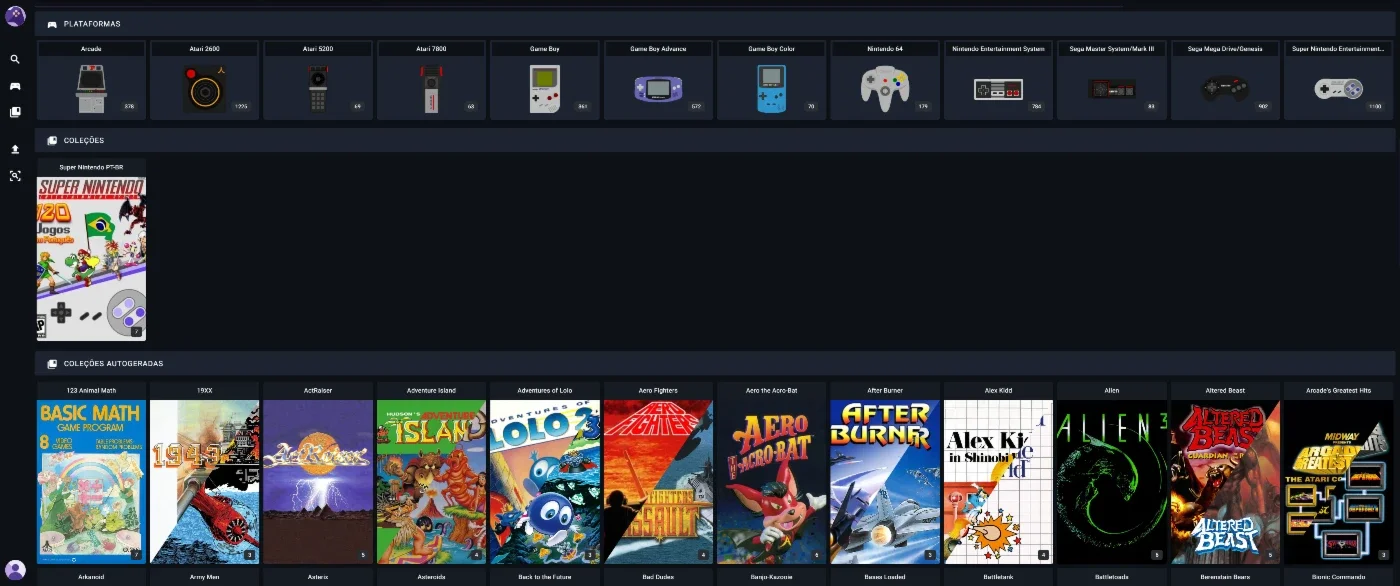Click the scan icon in sidebar
Viewport: 1400px width, 586px height.
pos(15,176)
